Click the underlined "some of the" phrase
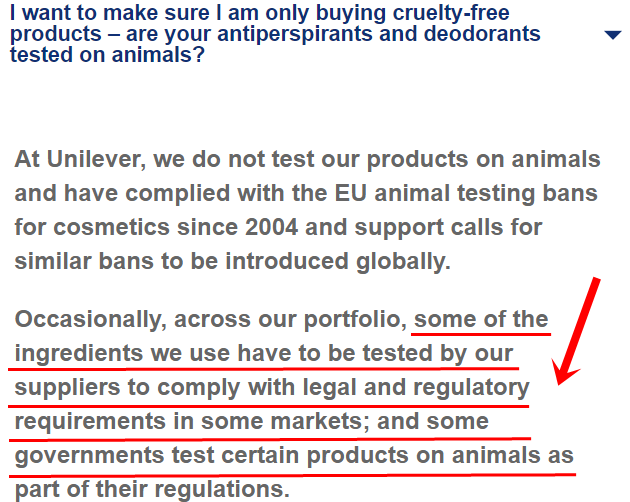 point(481,320)
